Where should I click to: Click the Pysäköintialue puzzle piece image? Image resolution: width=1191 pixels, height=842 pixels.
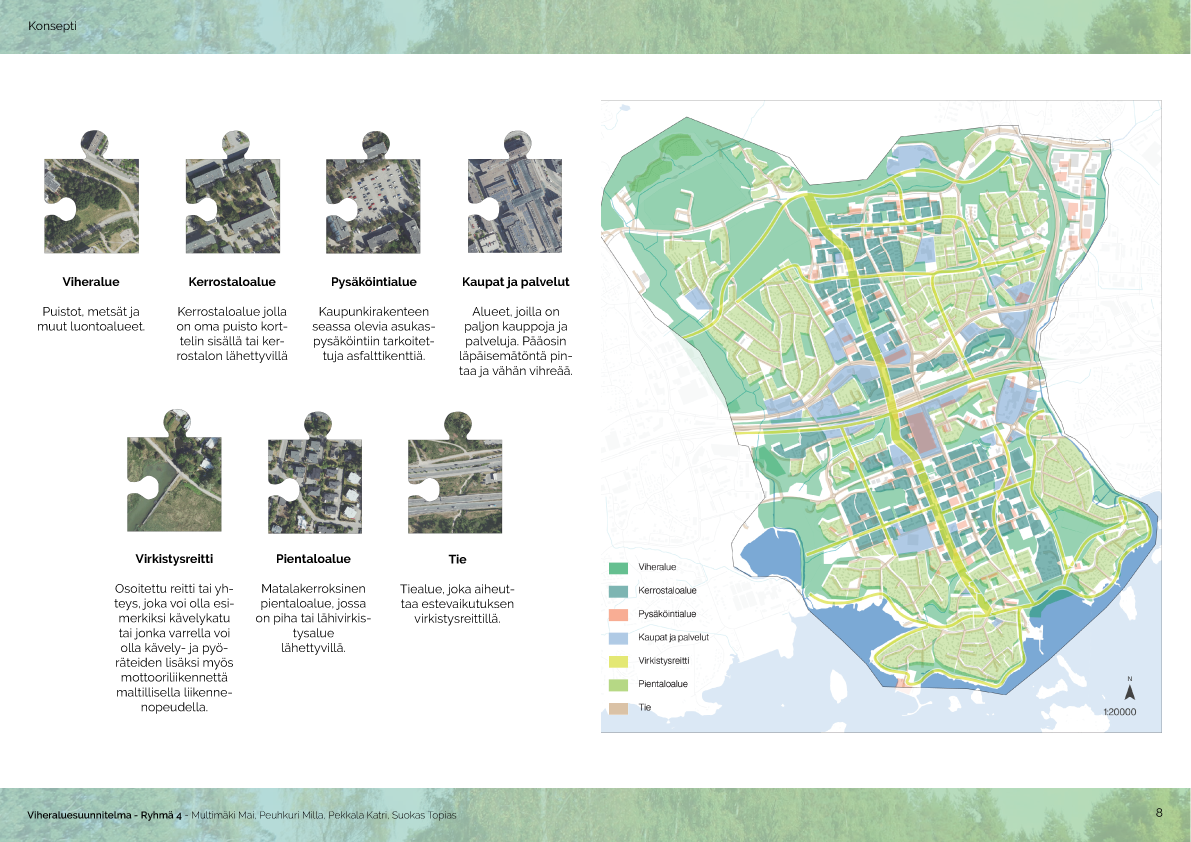373,193
